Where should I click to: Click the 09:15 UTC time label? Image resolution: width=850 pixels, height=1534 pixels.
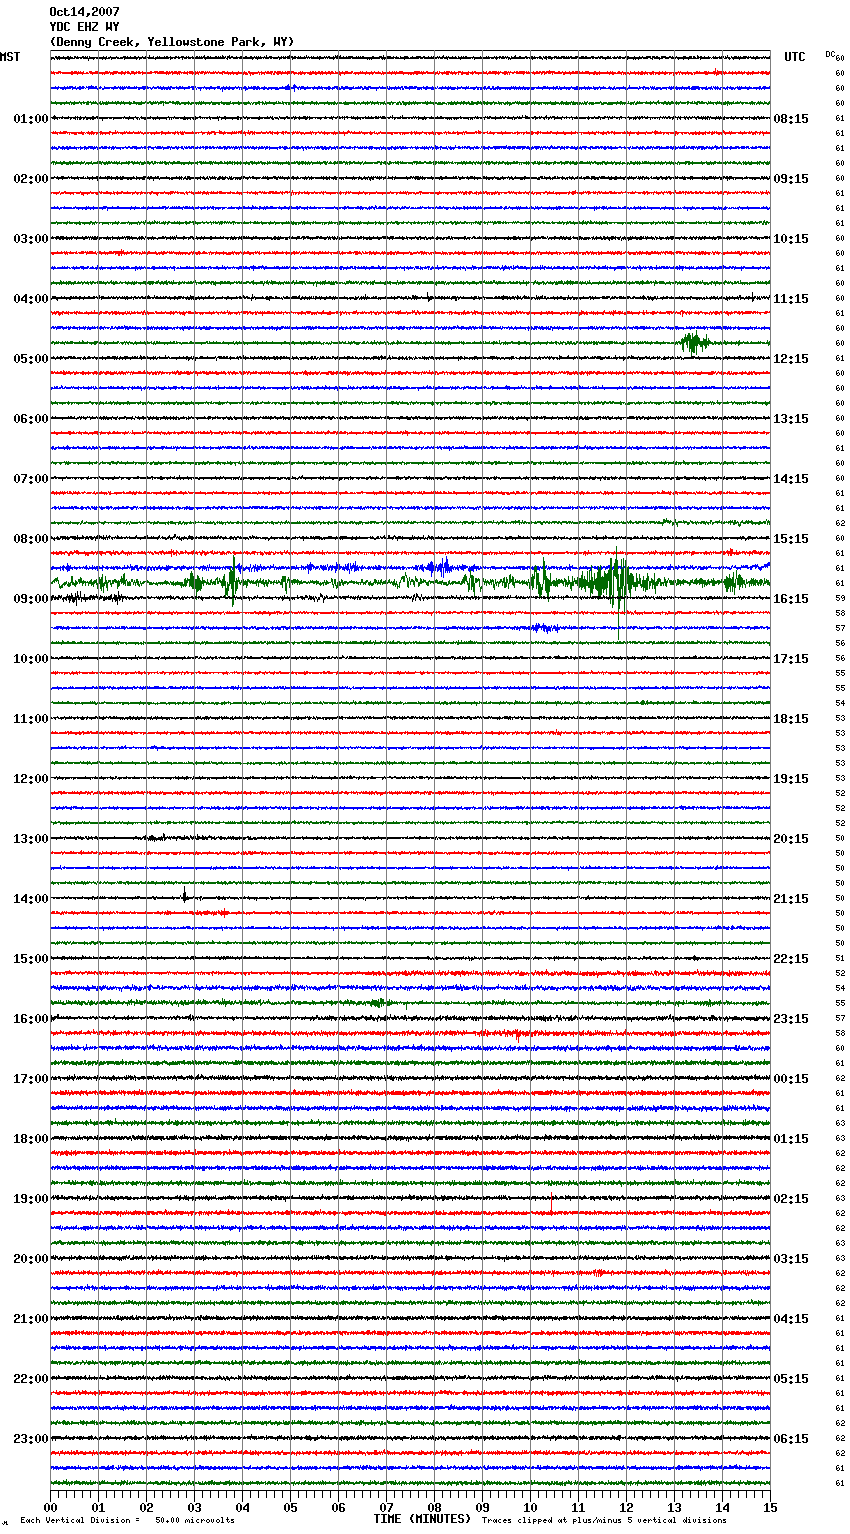click(x=791, y=179)
